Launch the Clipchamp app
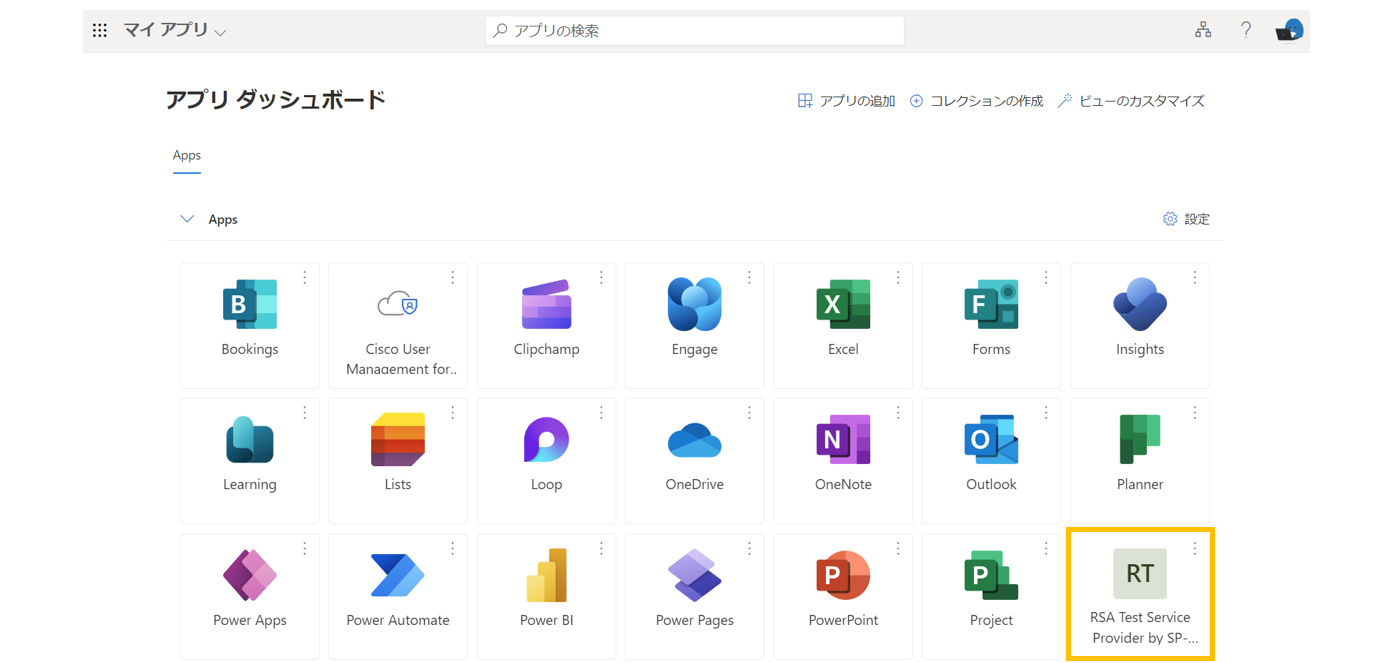Screen dimensions: 1390x663 [x=546, y=325]
